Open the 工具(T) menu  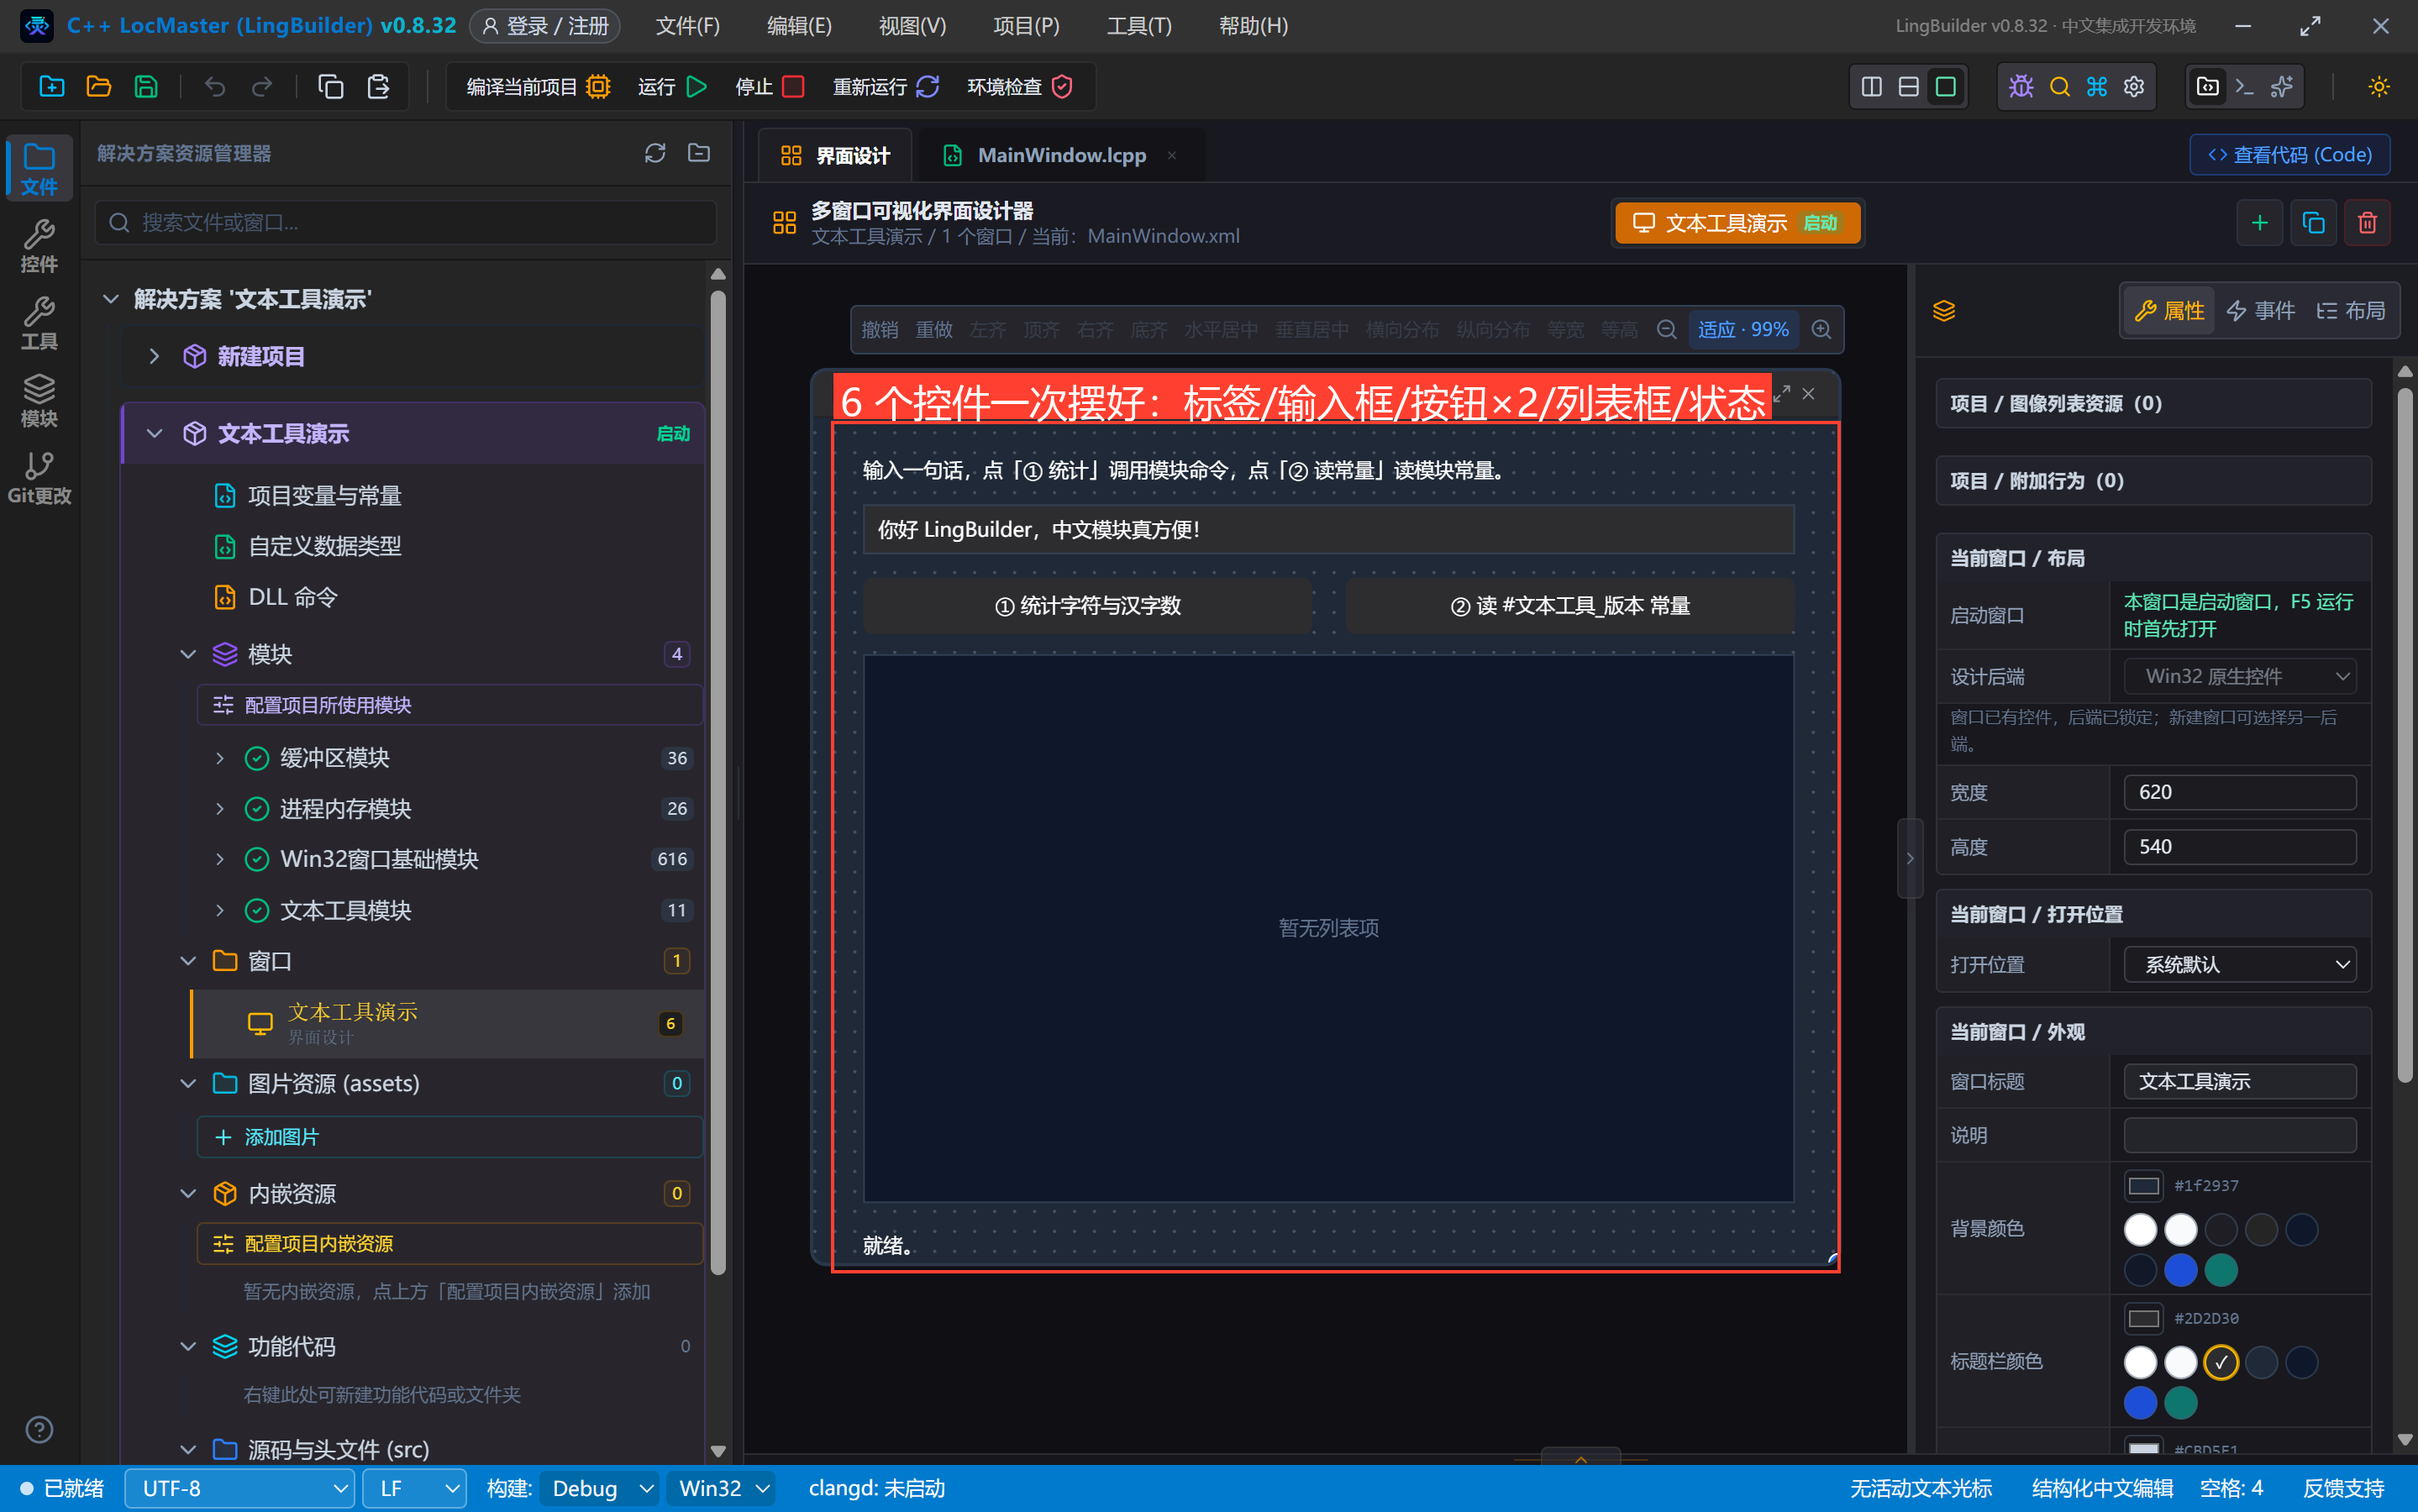[1139, 26]
